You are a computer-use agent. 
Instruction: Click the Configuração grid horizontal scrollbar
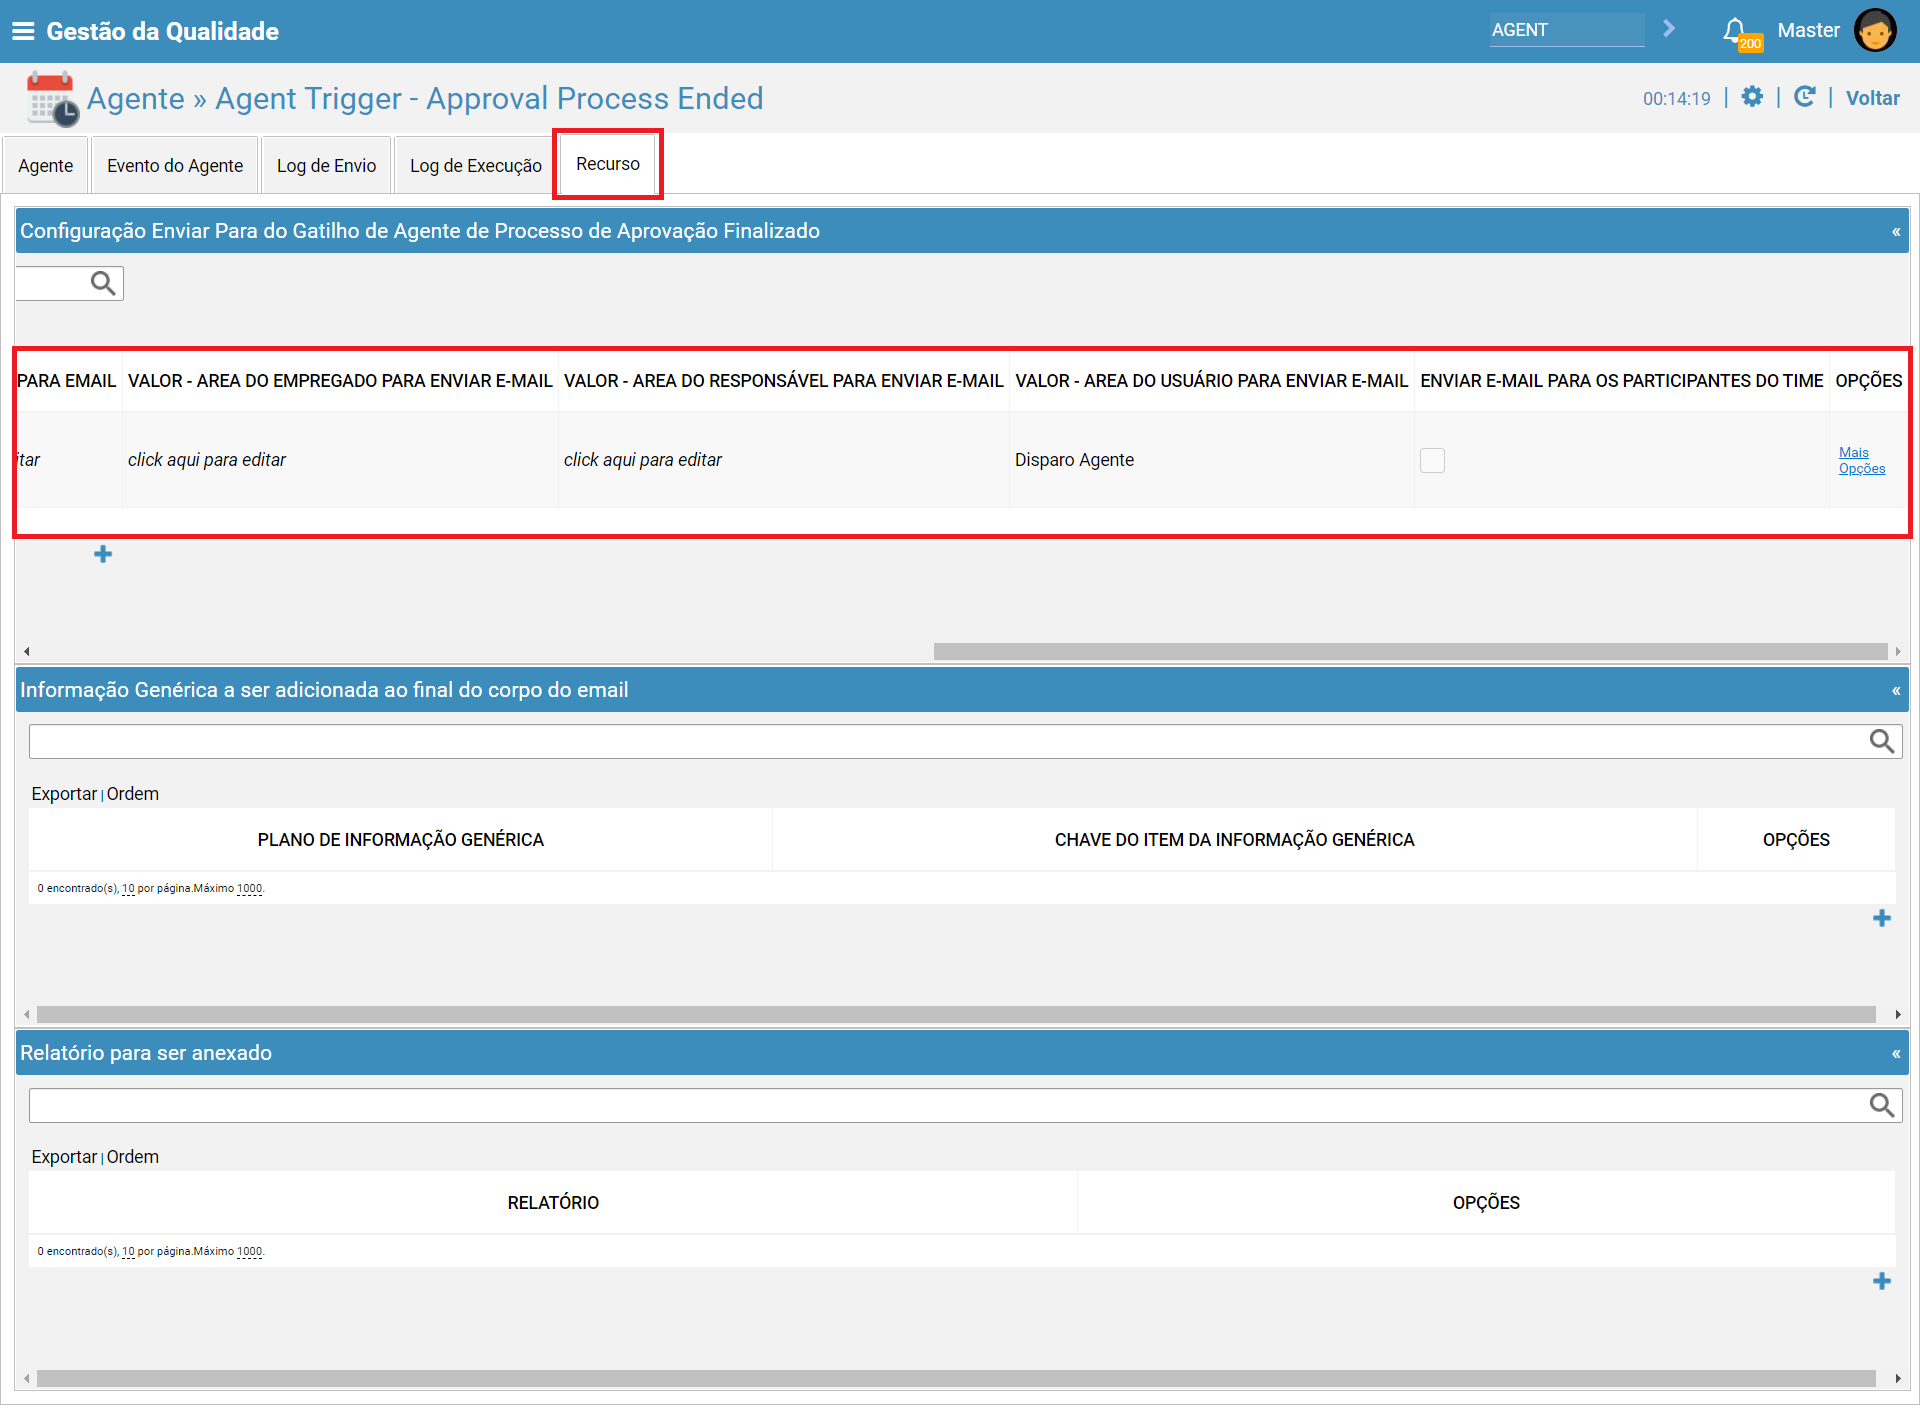(x=1410, y=652)
